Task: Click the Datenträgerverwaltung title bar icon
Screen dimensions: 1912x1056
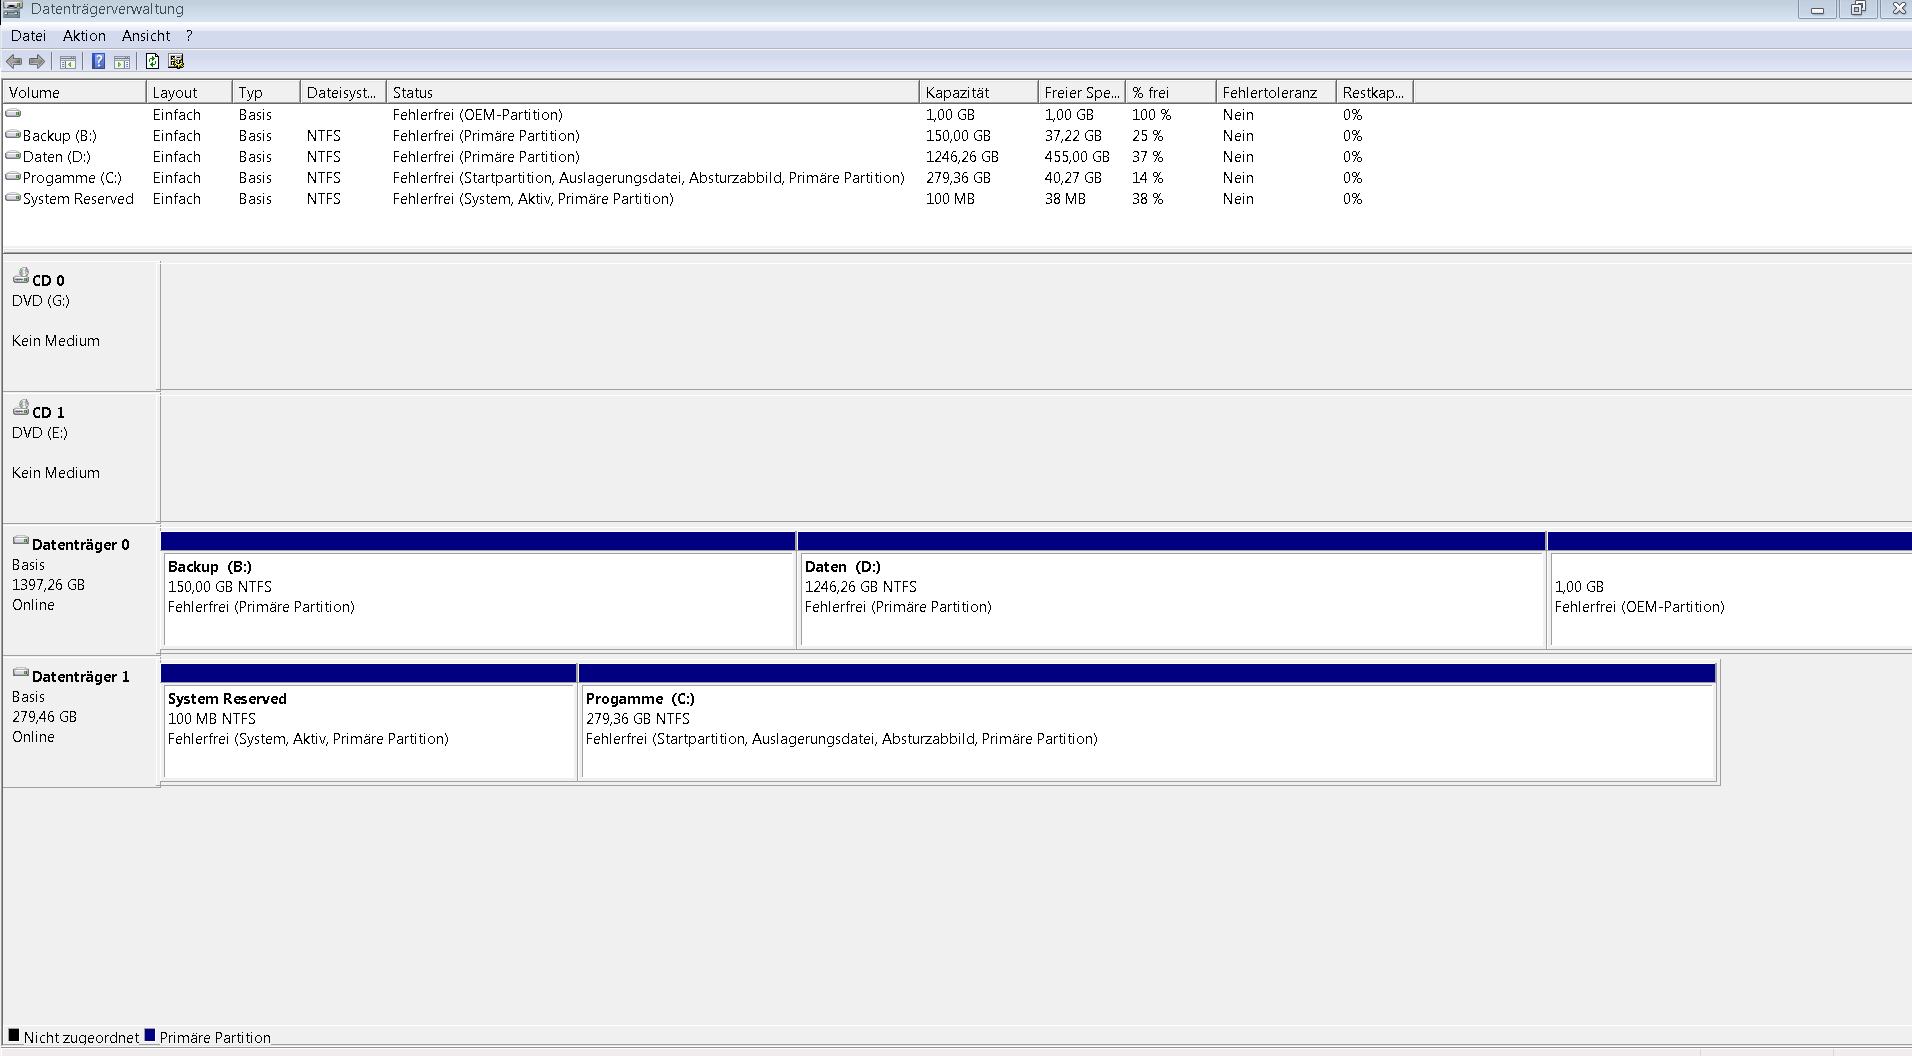Action: click(13, 9)
